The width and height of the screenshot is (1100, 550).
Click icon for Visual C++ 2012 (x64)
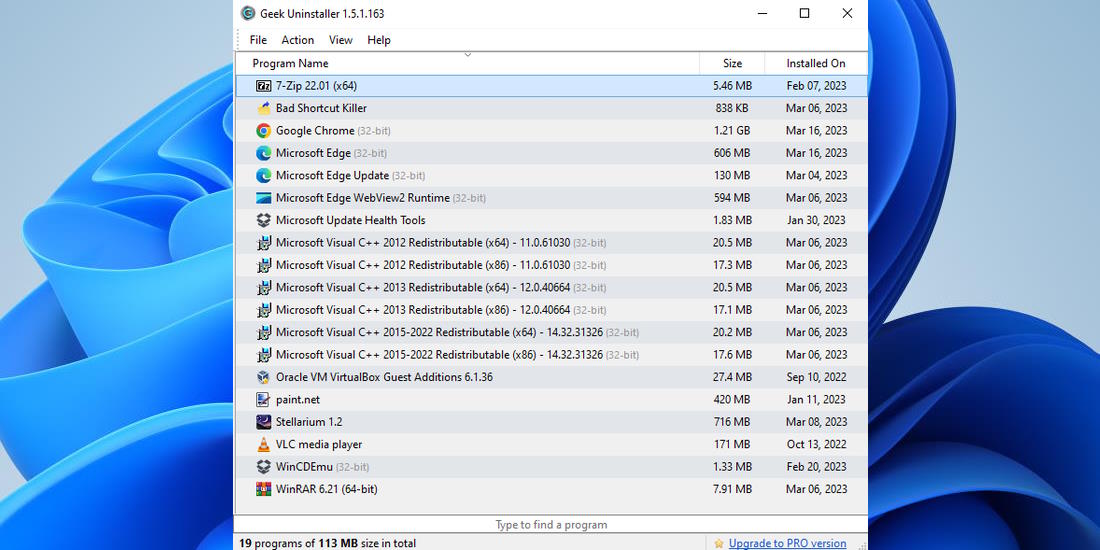coord(264,243)
